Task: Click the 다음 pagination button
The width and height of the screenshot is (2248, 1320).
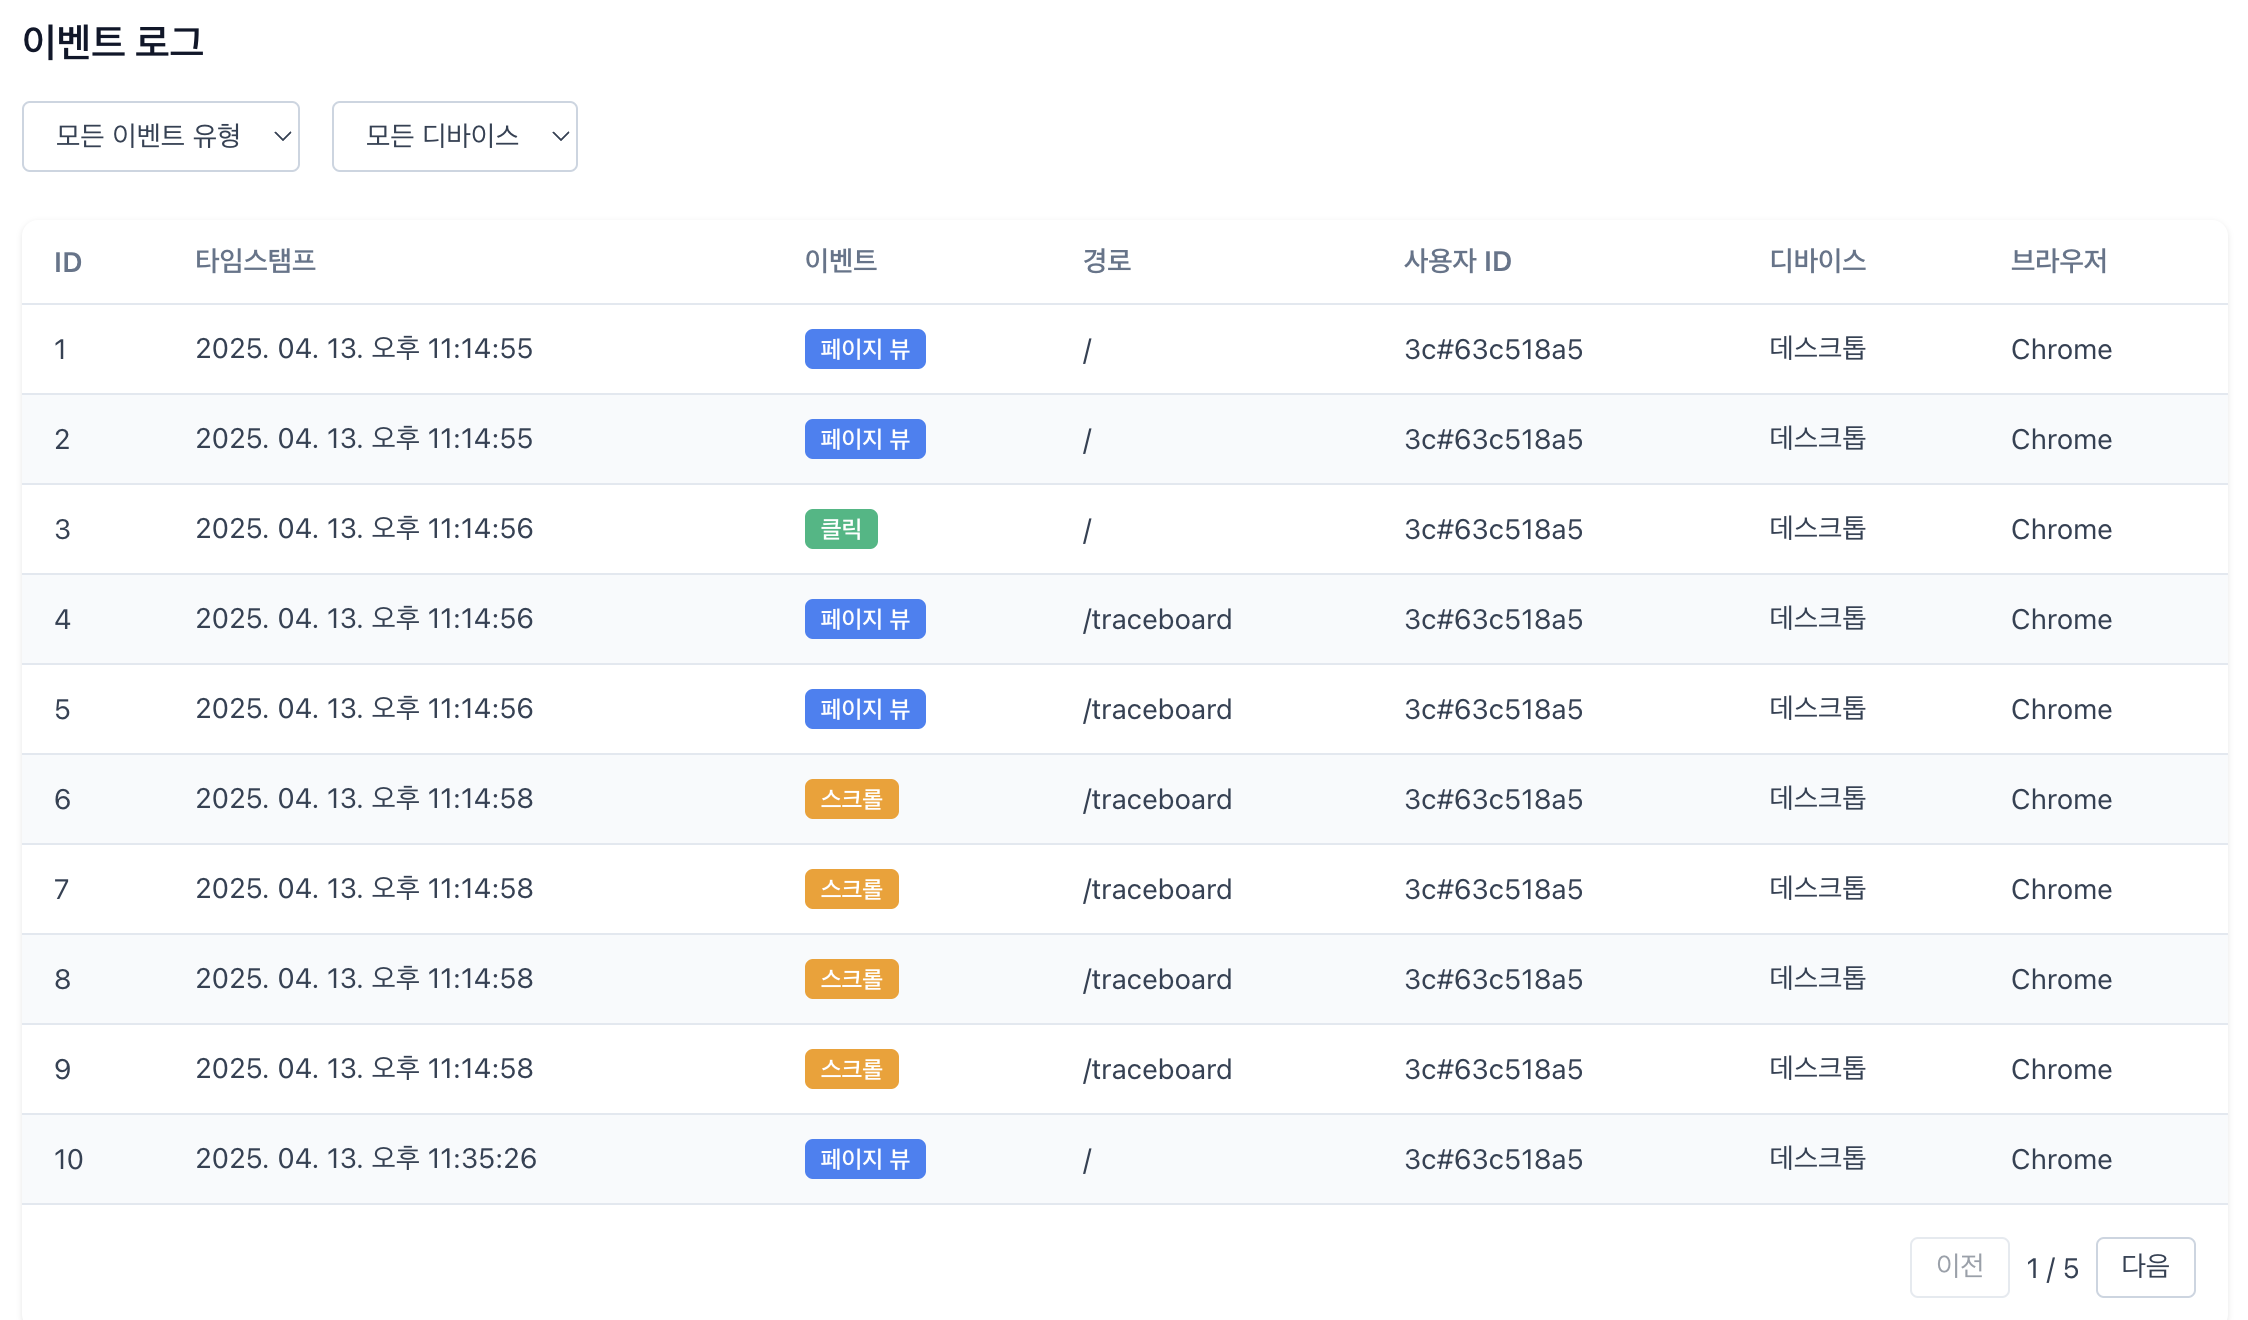Action: [2144, 1266]
